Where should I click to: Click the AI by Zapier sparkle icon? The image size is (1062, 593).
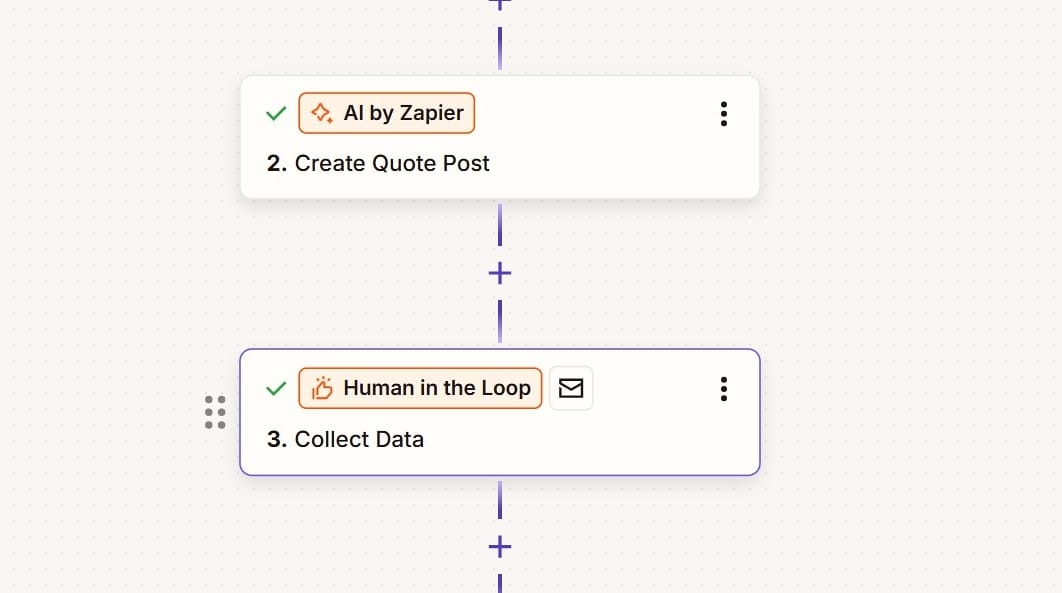pos(322,113)
